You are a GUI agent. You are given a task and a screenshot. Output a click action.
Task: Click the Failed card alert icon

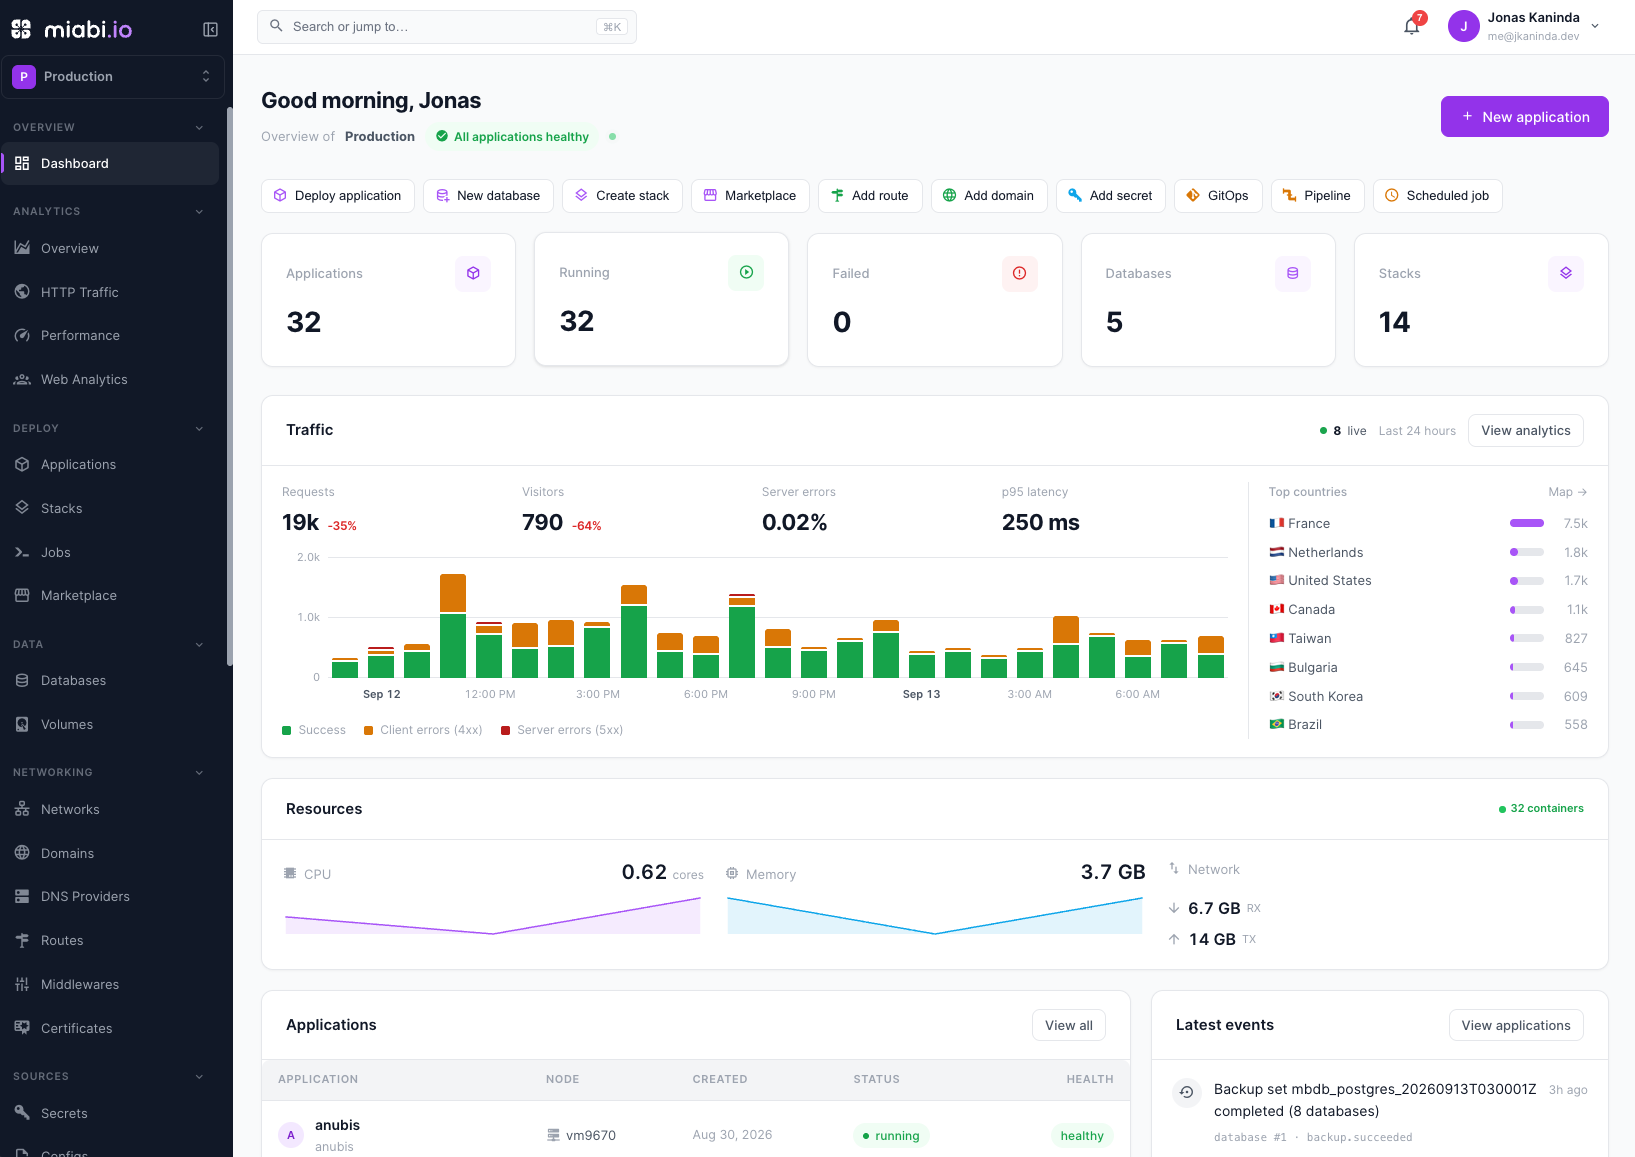[1020, 273]
